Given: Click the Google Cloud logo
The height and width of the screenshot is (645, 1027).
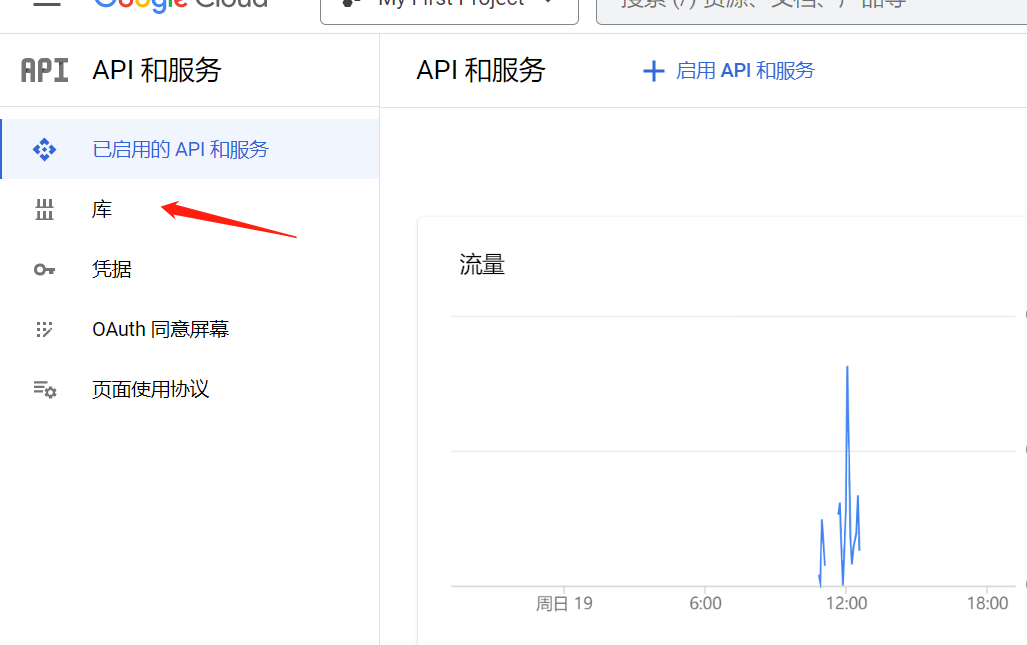Looking at the screenshot, I should (x=180, y=3).
